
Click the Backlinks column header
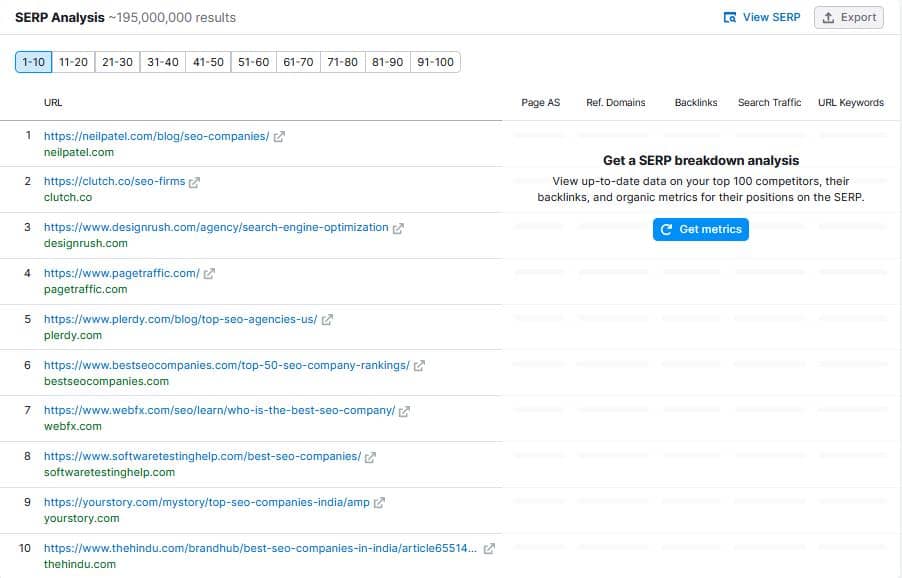[x=696, y=102]
